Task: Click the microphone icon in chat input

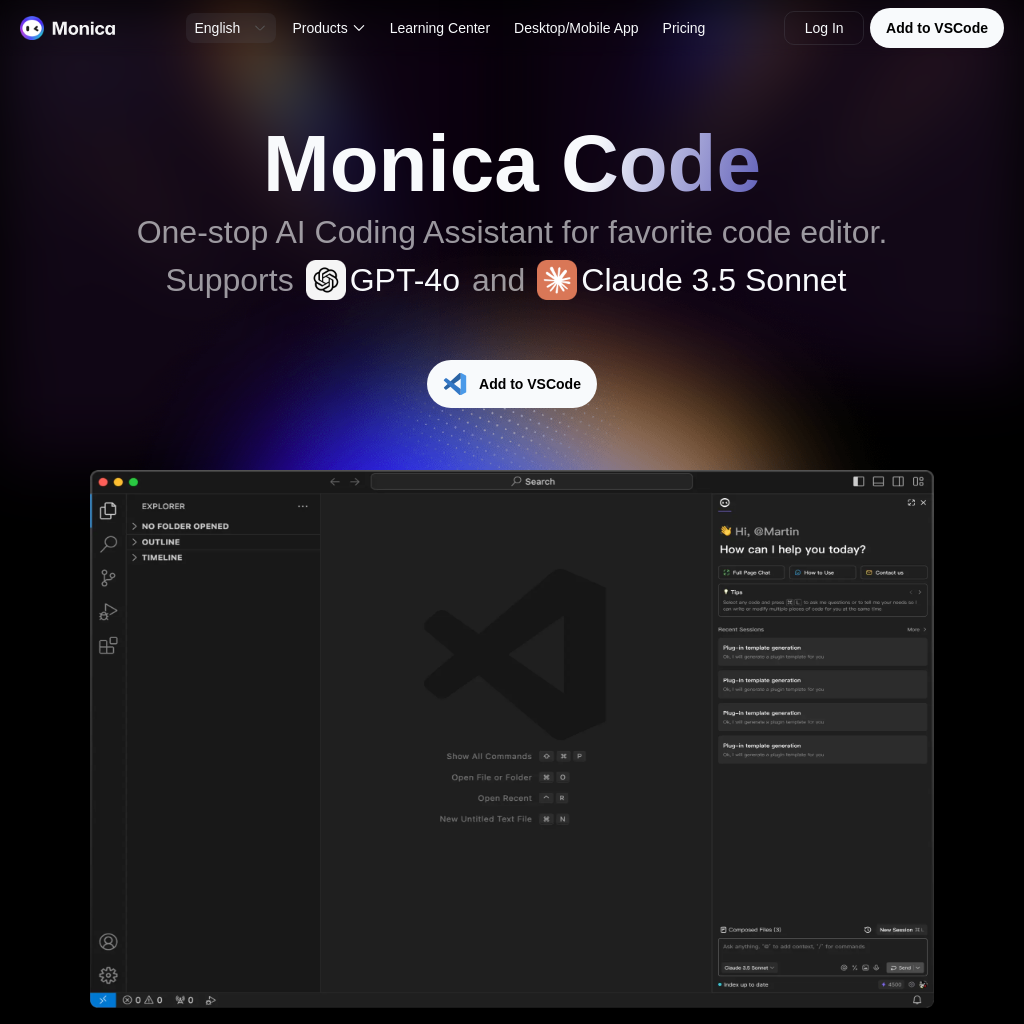Action: (x=876, y=968)
